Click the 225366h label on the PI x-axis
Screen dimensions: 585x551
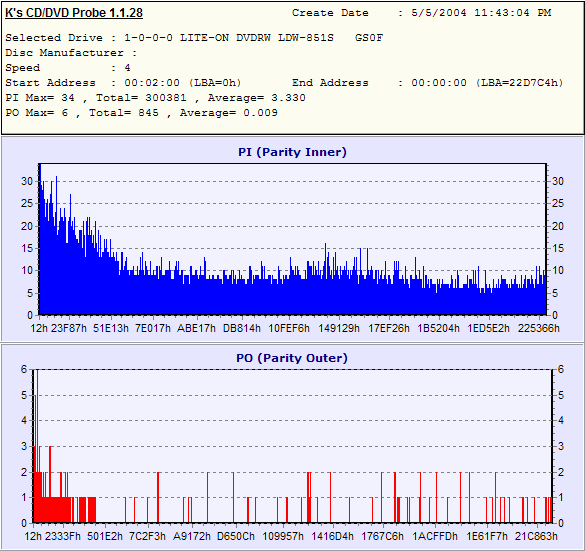point(538,328)
